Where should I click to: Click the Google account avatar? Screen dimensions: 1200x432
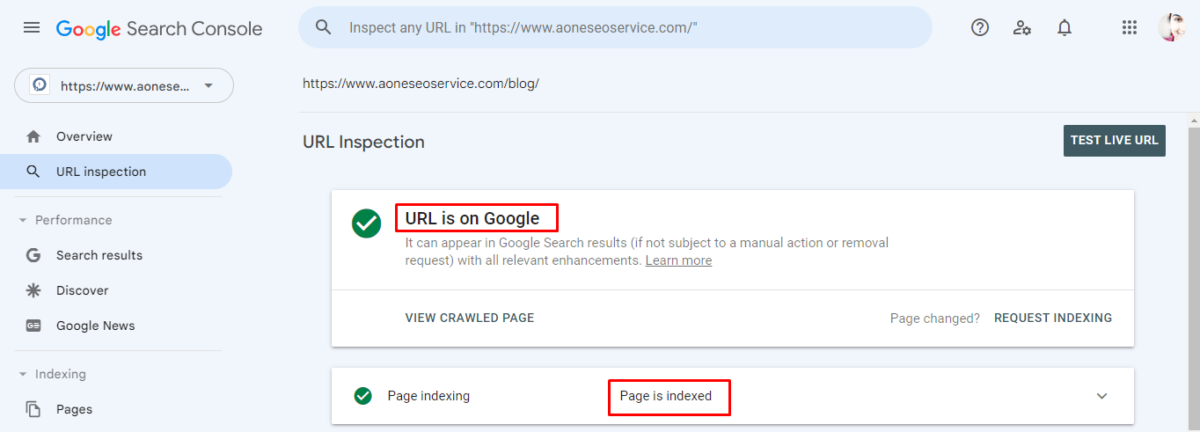[x=1172, y=28]
